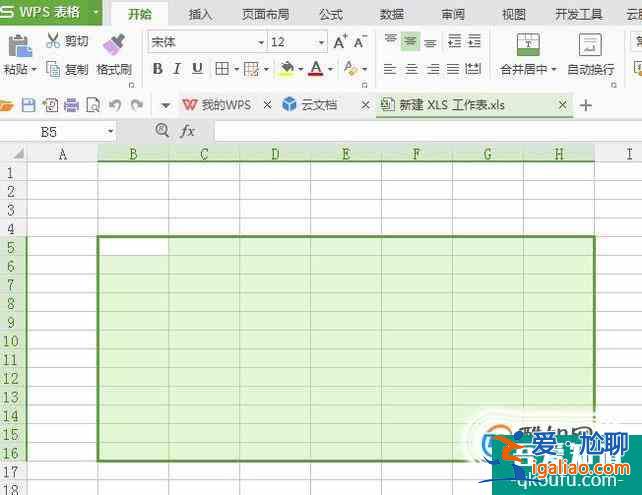
Task: Click the redo arrow icon
Action: point(136,106)
